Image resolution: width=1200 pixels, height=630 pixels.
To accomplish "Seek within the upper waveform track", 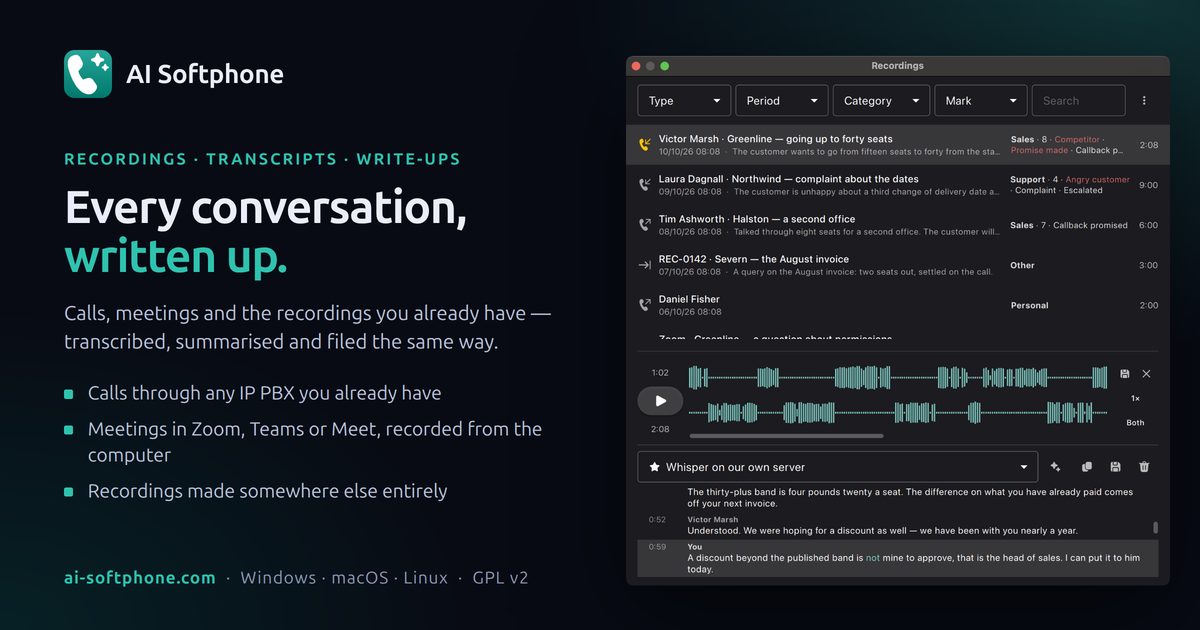I will [x=898, y=377].
